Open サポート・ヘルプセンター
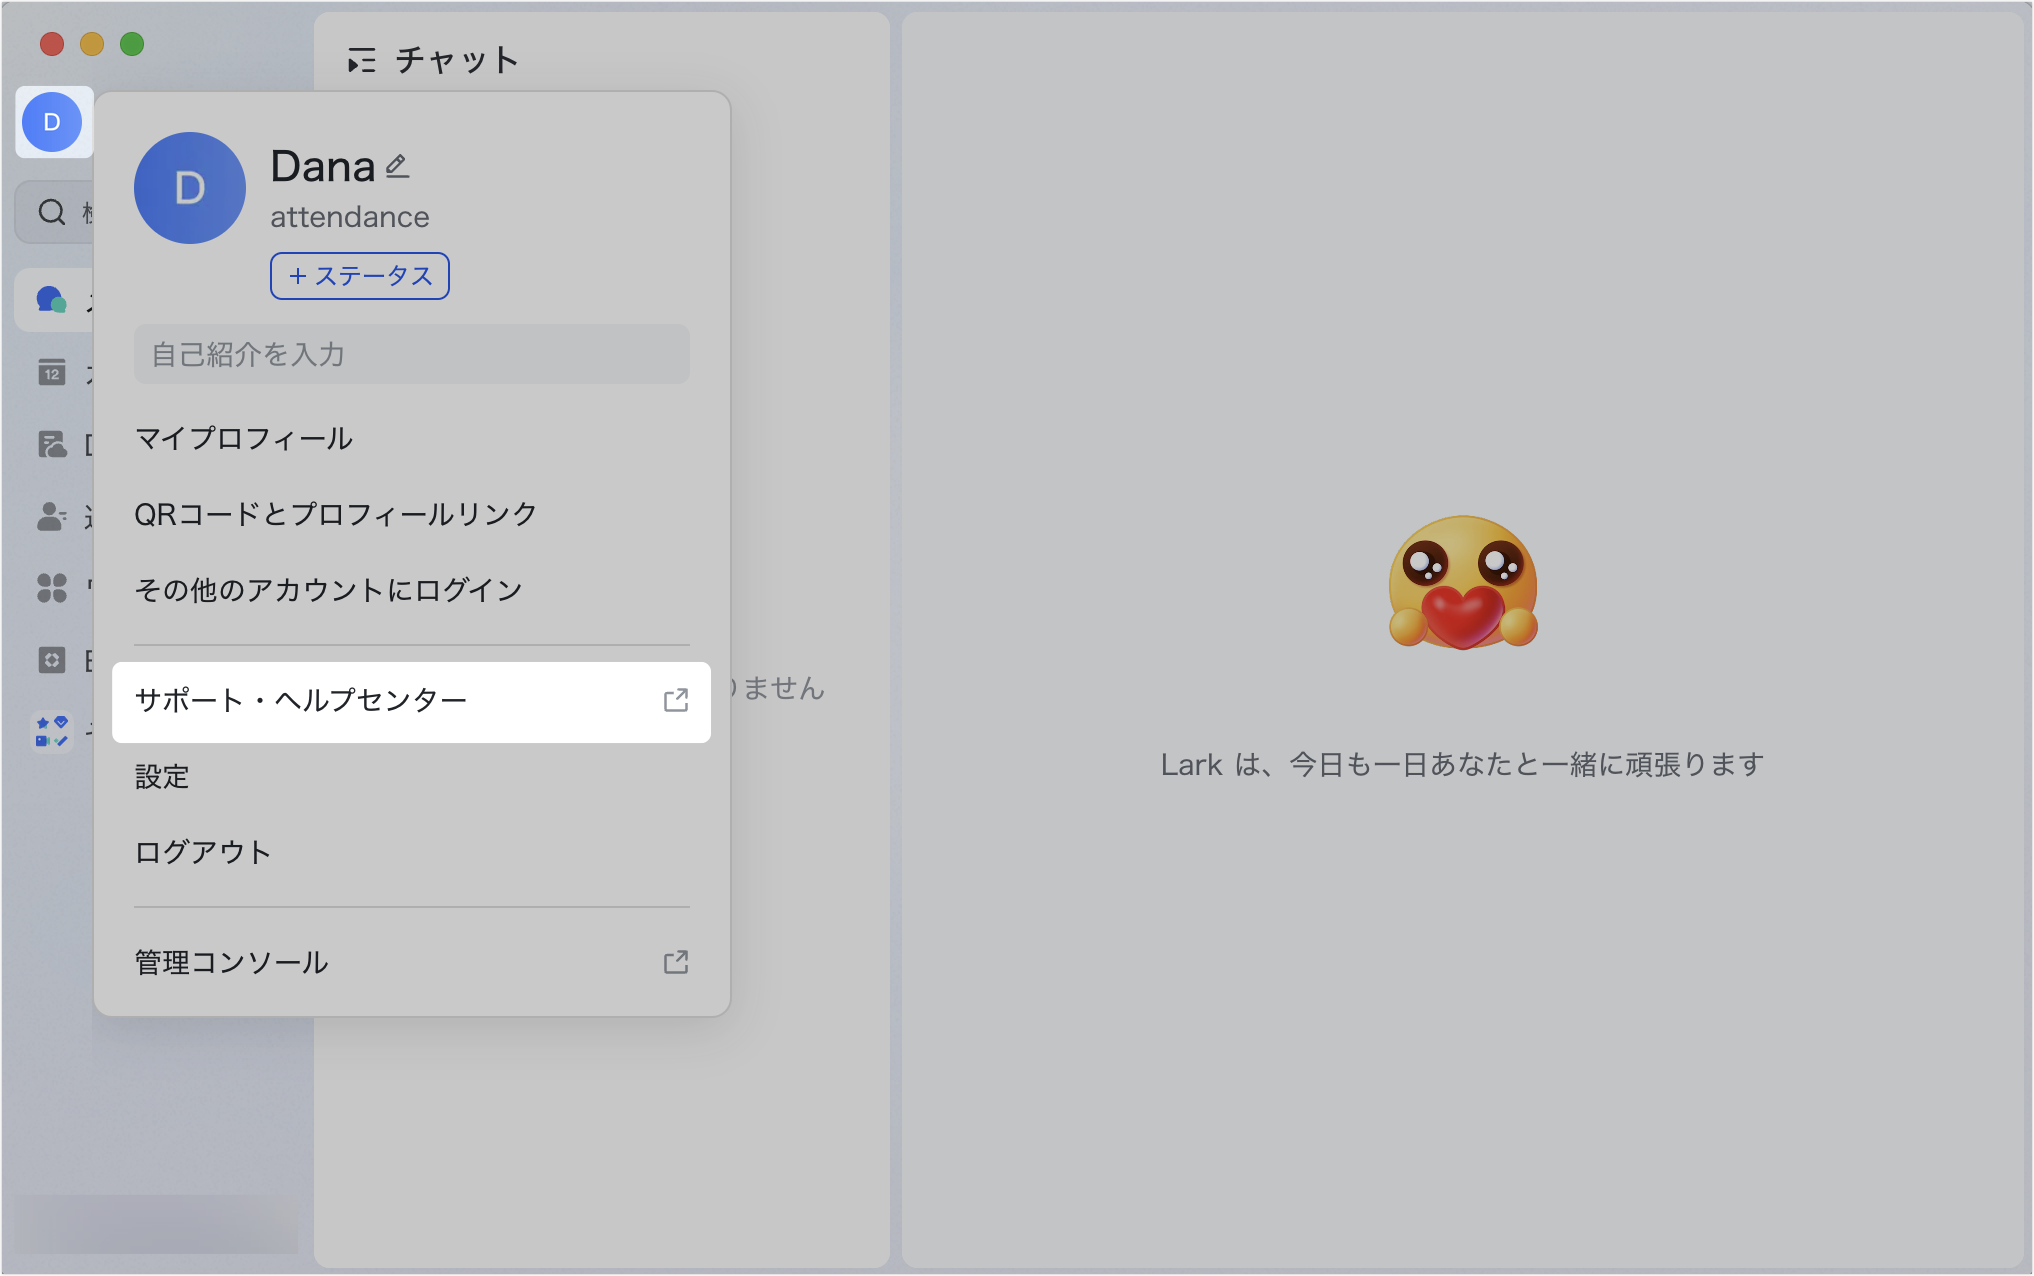The image size is (2034, 1276). [x=300, y=700]
